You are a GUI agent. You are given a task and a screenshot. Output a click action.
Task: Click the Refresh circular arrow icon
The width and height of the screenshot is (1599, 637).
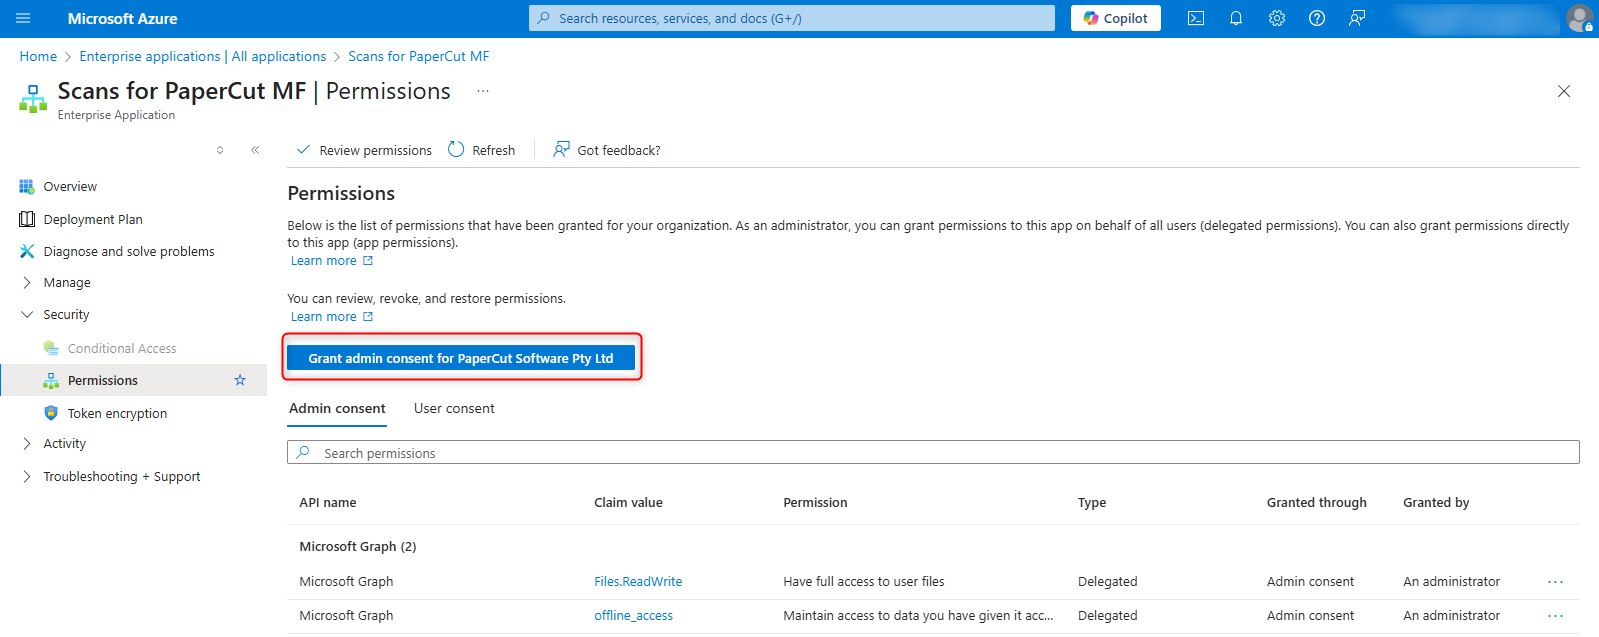tap(456, 149)
